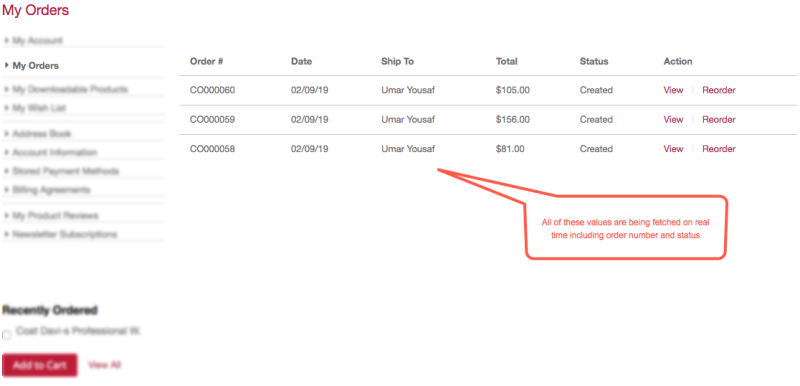Open Account Information page in sidebar
This screenshot has width=800, height=386.
55,152
